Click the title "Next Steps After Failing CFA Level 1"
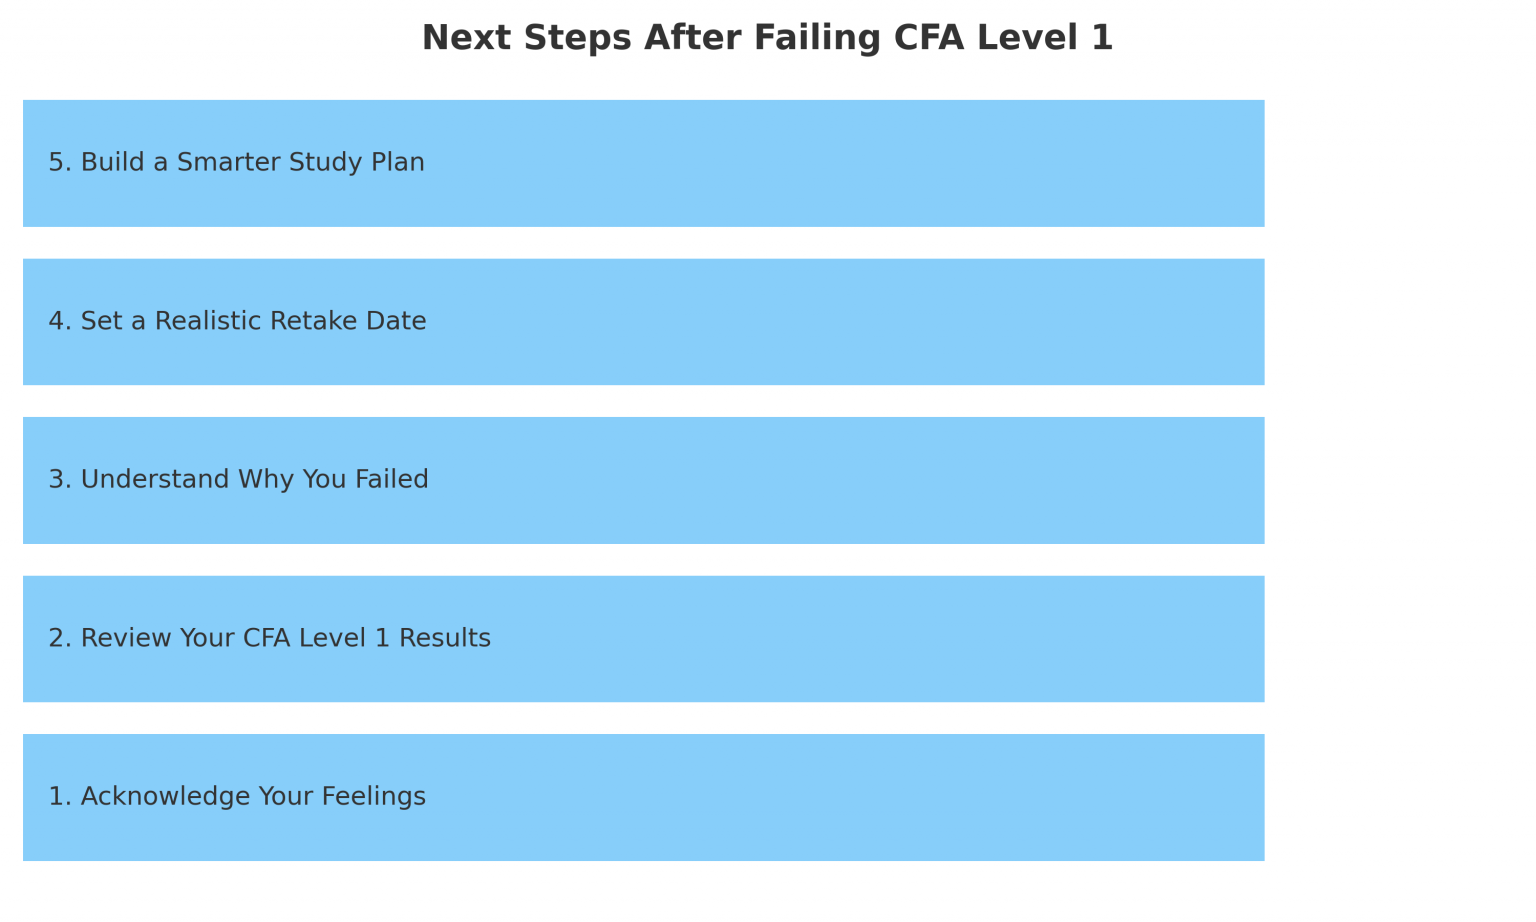 (x=767, y=38)
